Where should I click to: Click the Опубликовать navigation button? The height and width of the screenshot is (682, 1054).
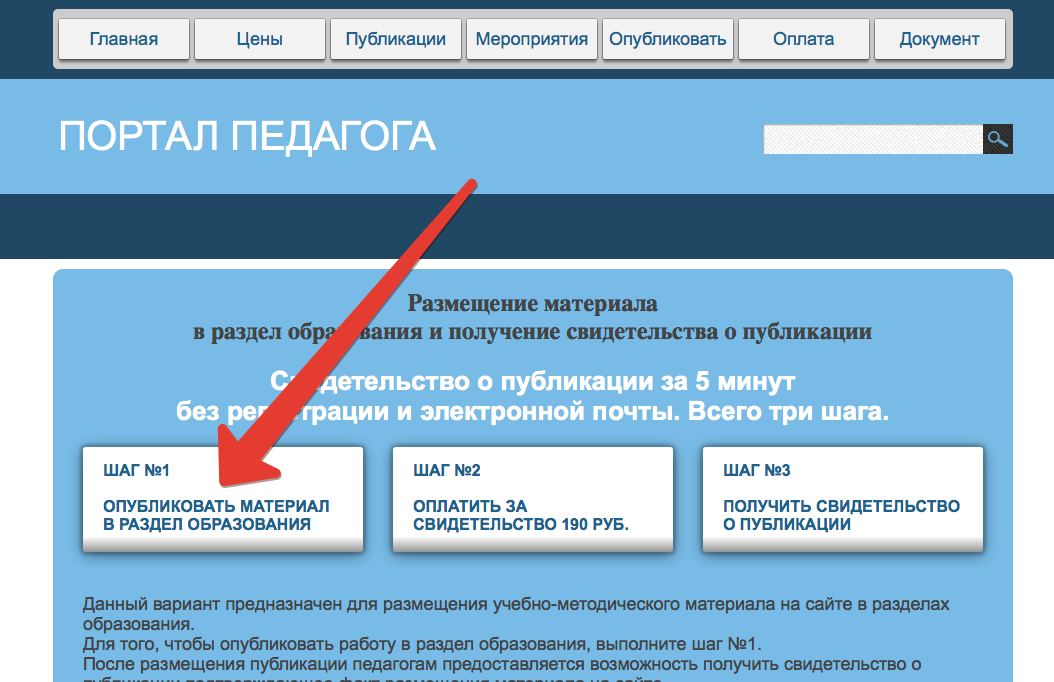point(667,39)
